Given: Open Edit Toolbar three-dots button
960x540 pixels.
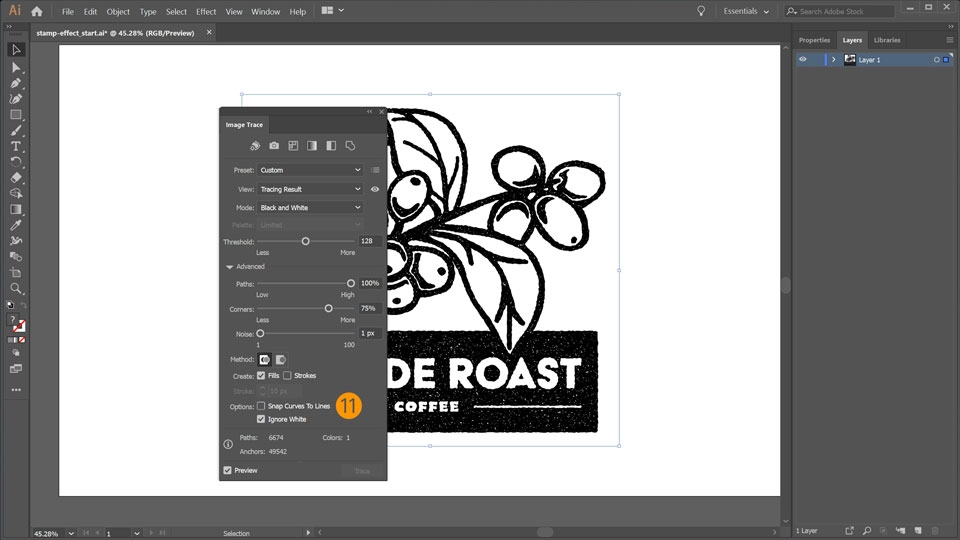Looking at the screenshot, I should 16,389.
